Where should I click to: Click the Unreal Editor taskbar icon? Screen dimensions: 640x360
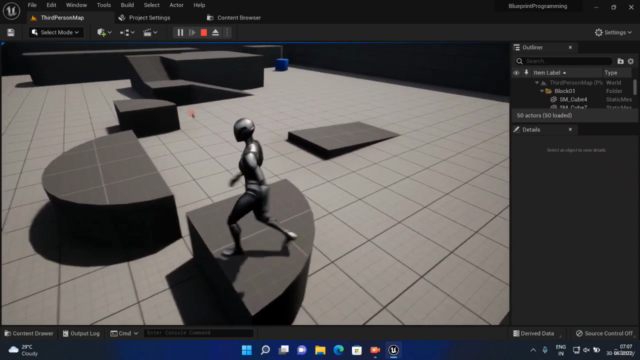(393, 350)
